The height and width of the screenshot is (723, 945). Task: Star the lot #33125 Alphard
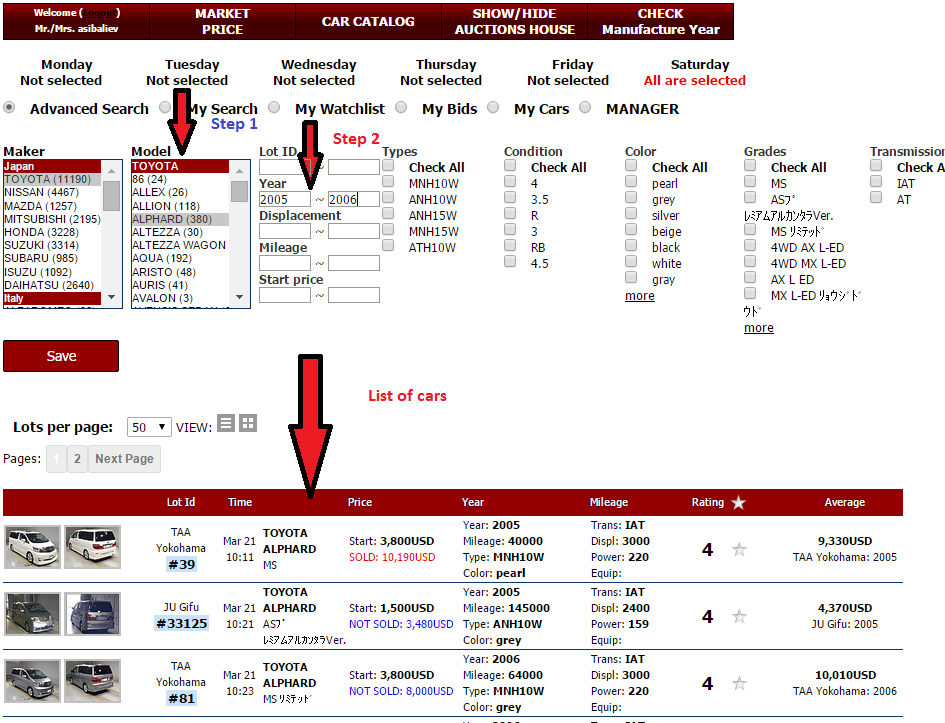[739, 617]
